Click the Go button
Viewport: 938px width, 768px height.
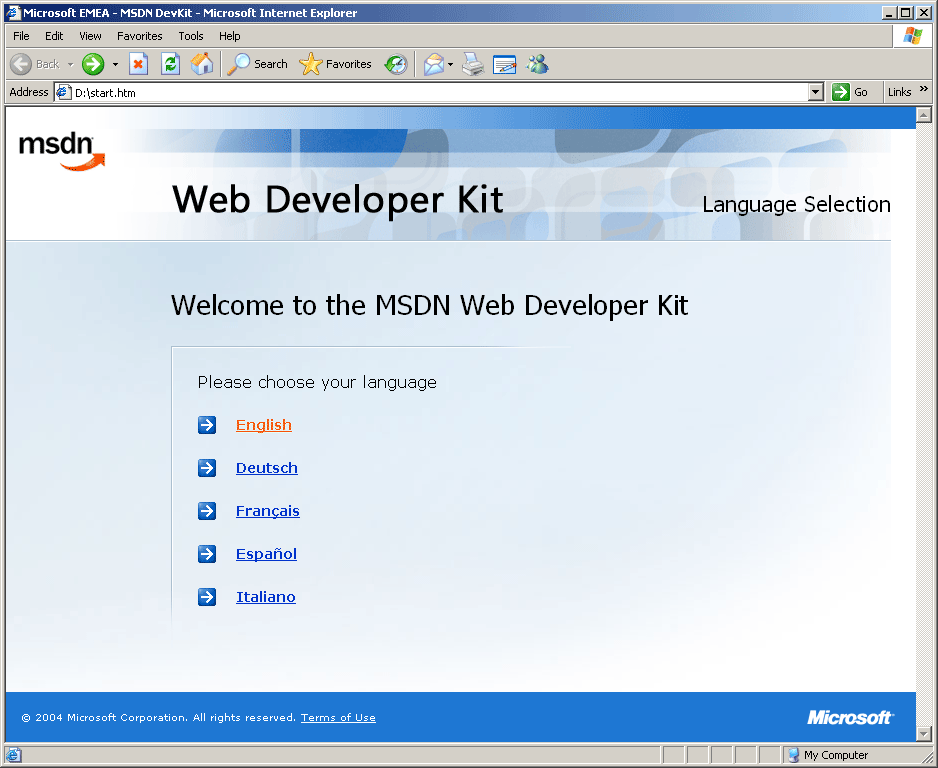click(x=850, y=92)
